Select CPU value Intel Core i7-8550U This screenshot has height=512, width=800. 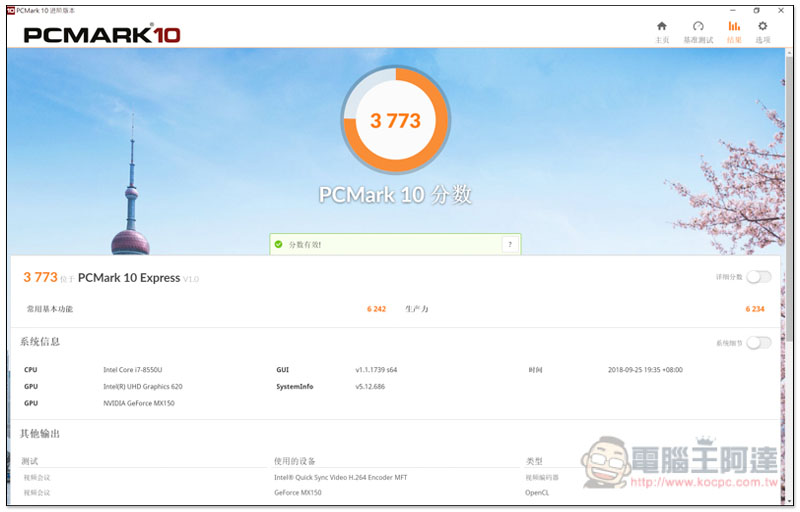point(133,370)
